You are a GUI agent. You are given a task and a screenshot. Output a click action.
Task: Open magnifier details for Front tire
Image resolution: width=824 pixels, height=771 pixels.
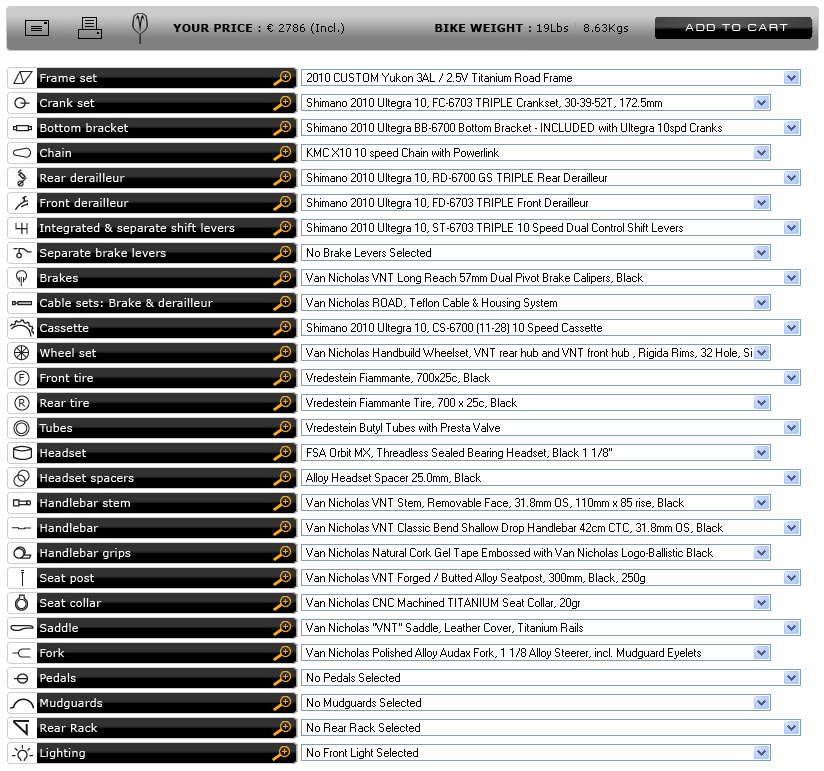283,378
